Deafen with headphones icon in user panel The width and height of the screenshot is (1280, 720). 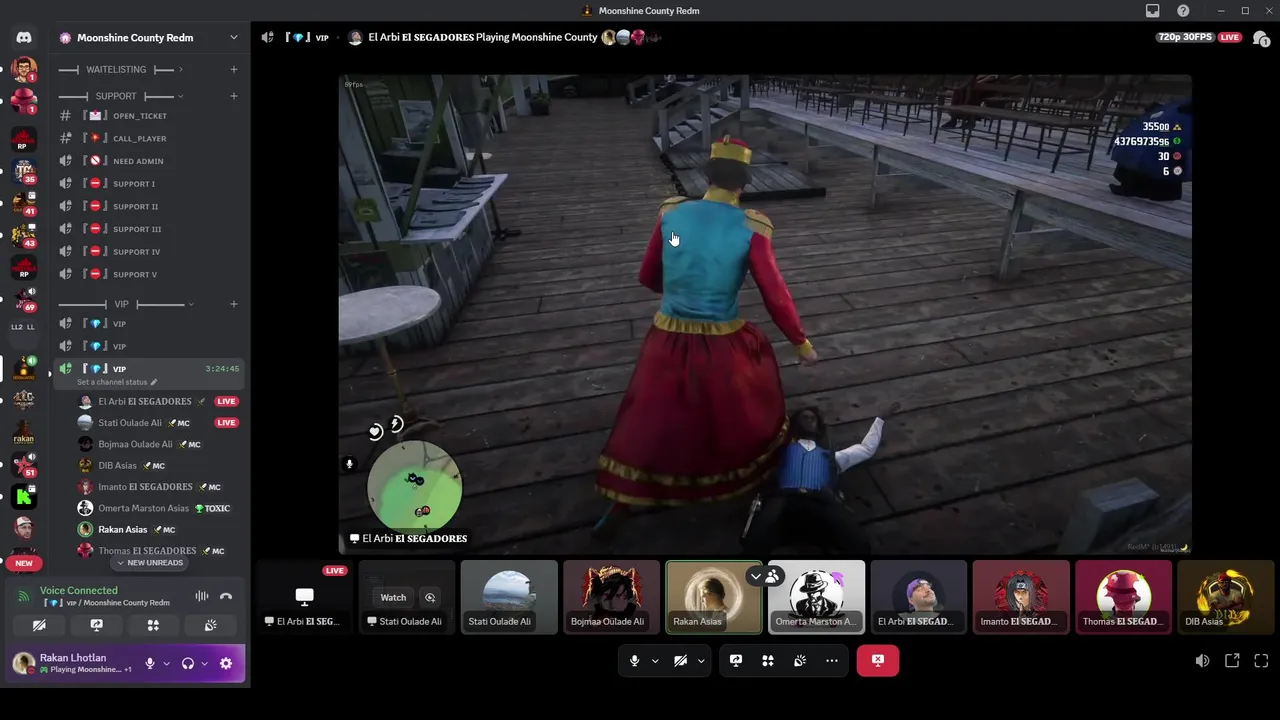click(x=187, y=663)
